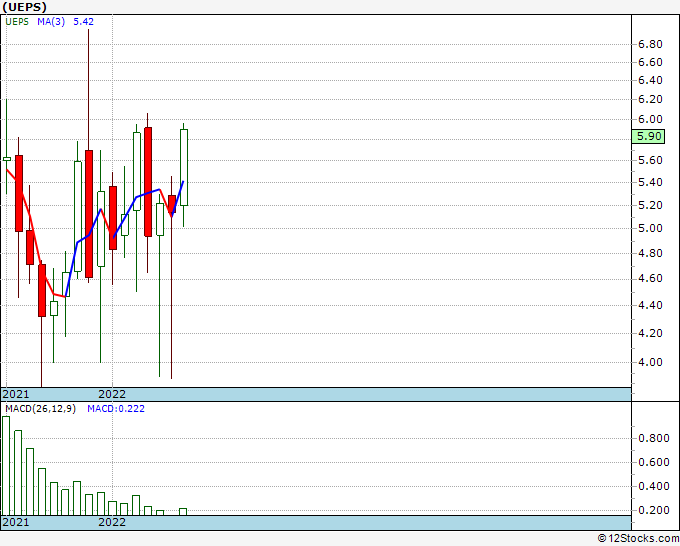680x546 pixels.
Task: Click the 5.00 price axis label
Action: pyautogui.click(x=650, y=229)
